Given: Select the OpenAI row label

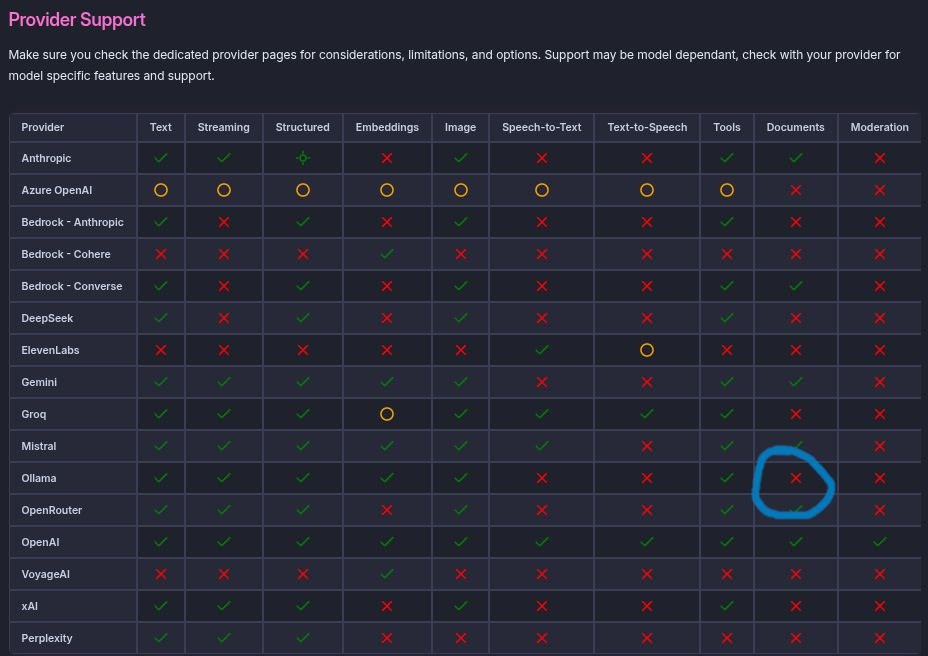Looking at the screenshot, I should pyautogui.click(x=40, y=542).
